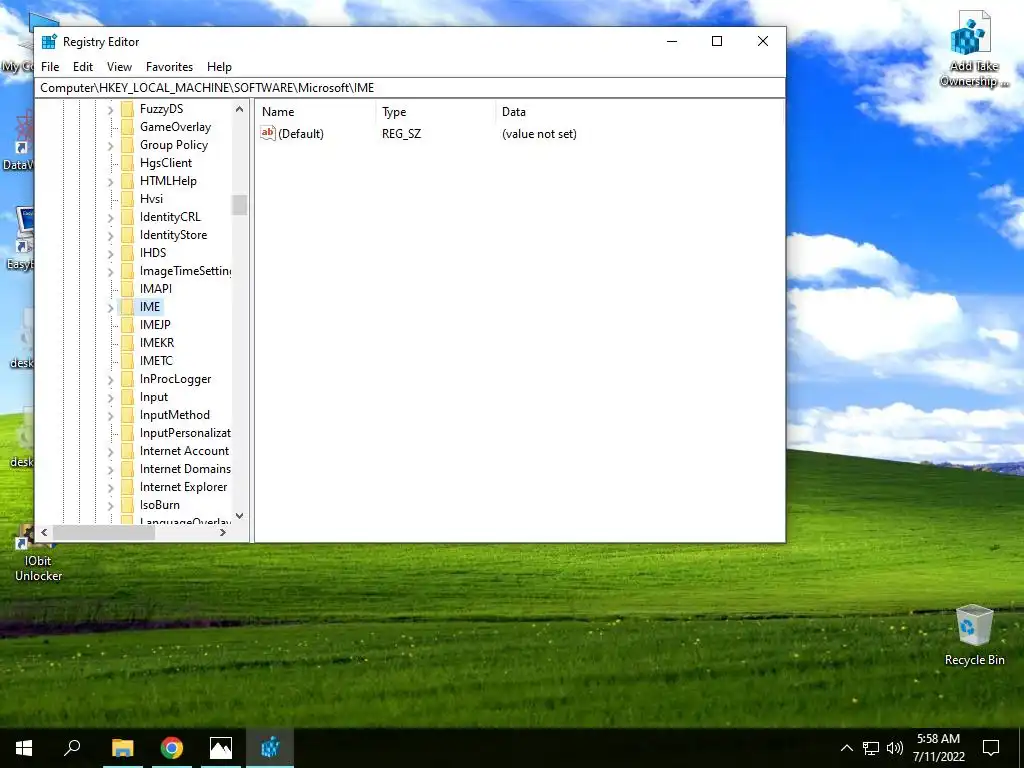Open the File menu
This screenshot has height=768, width=1024.
(x=50, y=67)
